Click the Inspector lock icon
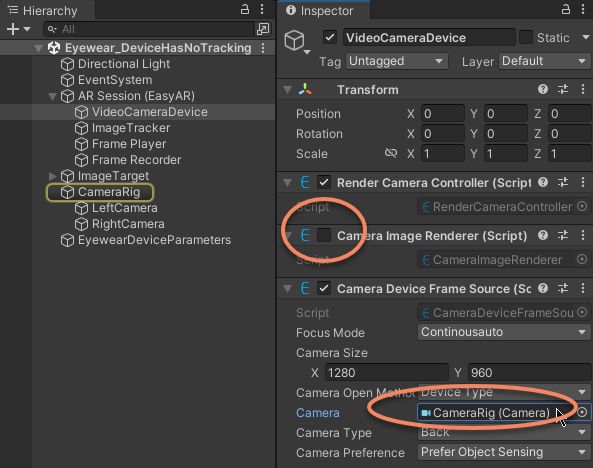This screenshot has height=468, width=593. [x=566, y=9]
